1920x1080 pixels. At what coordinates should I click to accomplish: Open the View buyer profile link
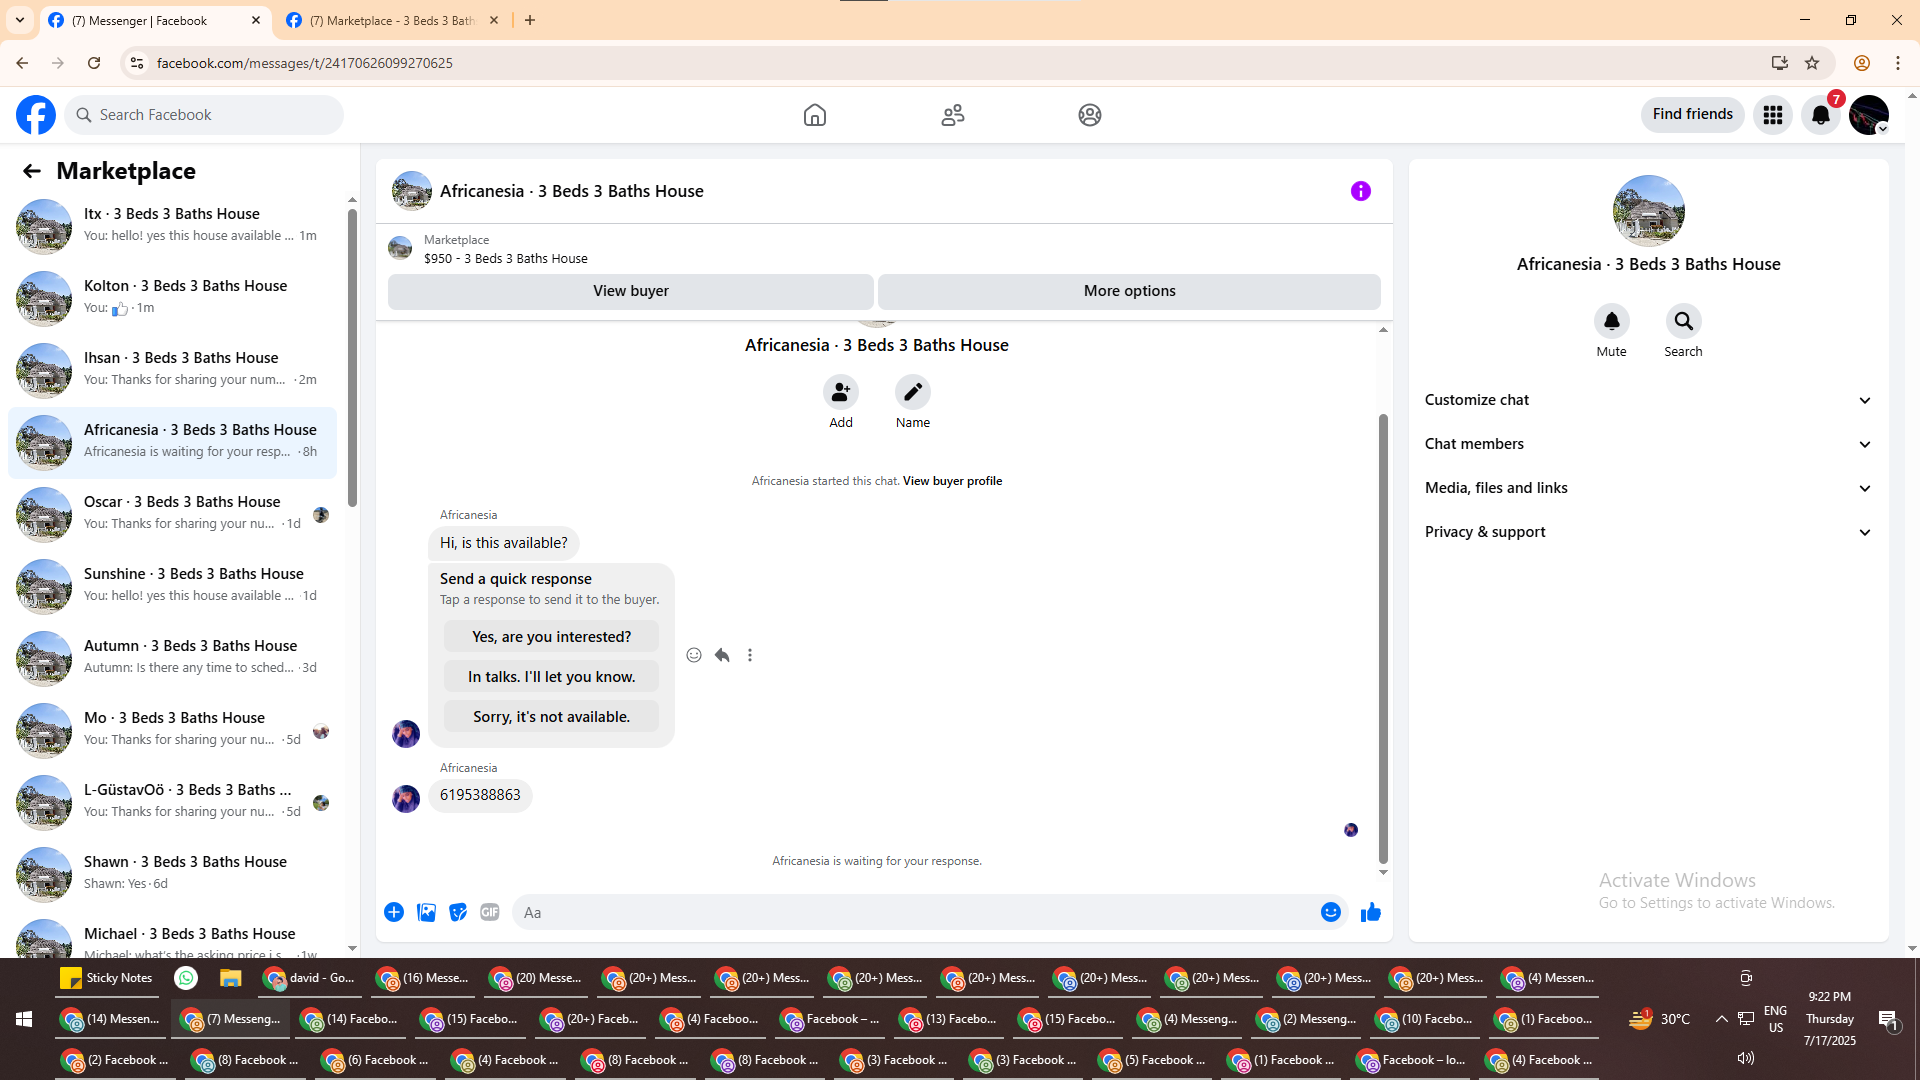[x=952, y=481]
